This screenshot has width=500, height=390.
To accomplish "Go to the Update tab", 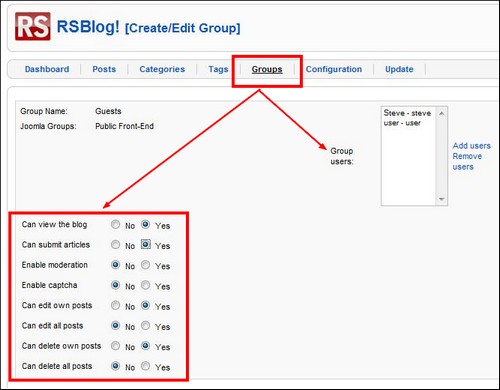I will tap(399, 69).
